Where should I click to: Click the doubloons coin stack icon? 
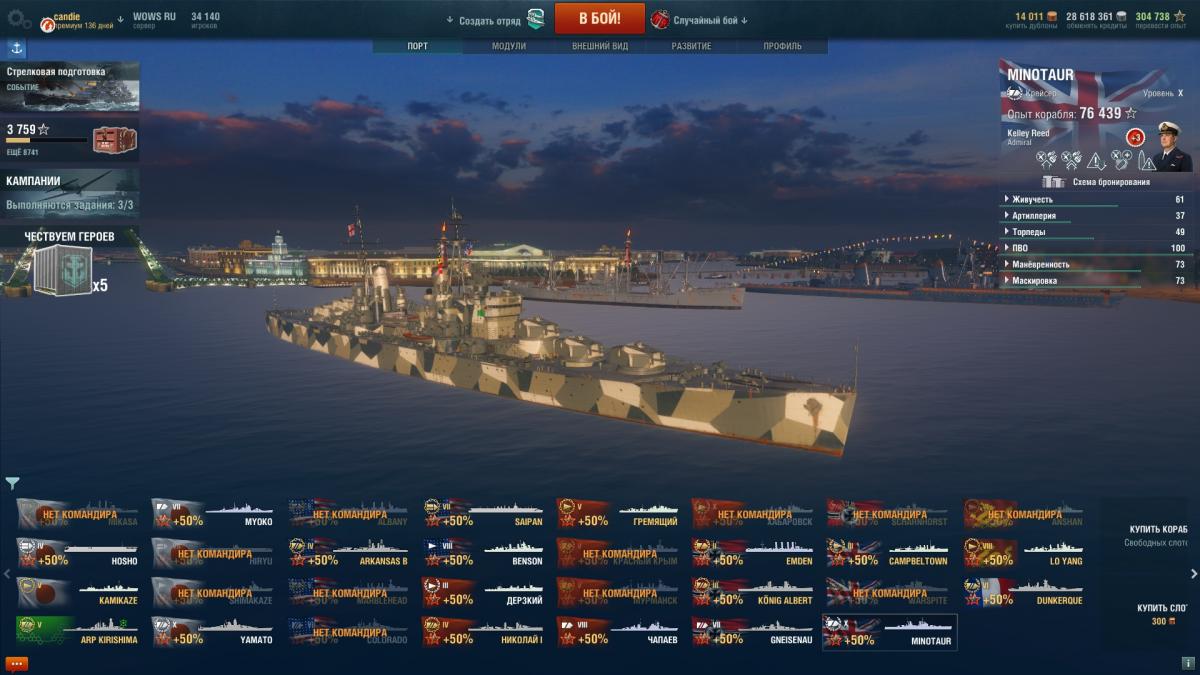click(1051, 17)
